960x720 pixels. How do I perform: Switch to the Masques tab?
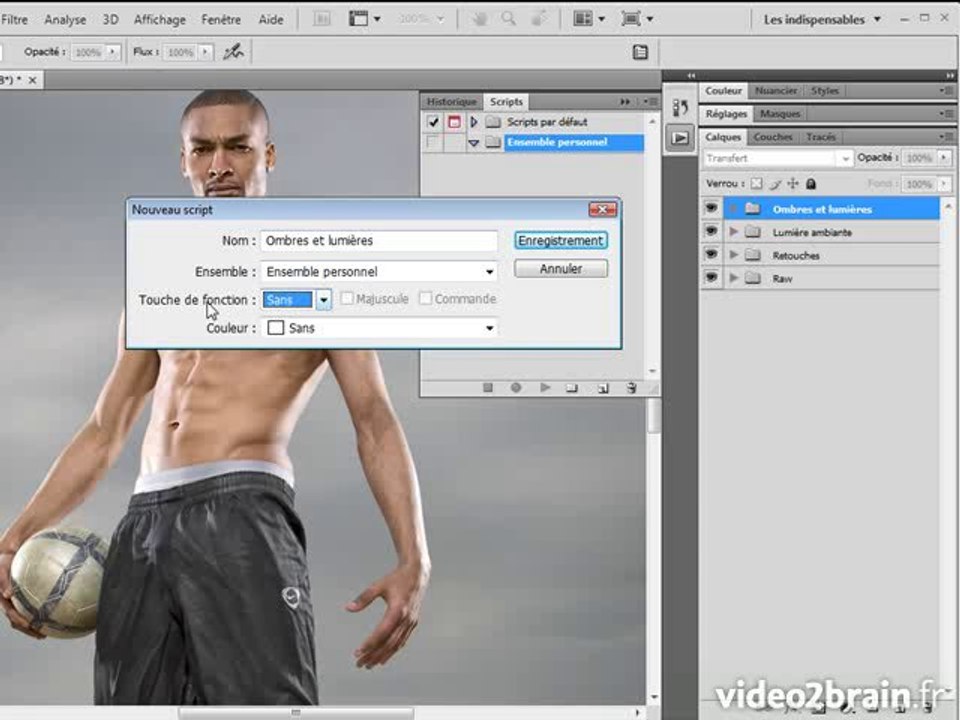780,114
